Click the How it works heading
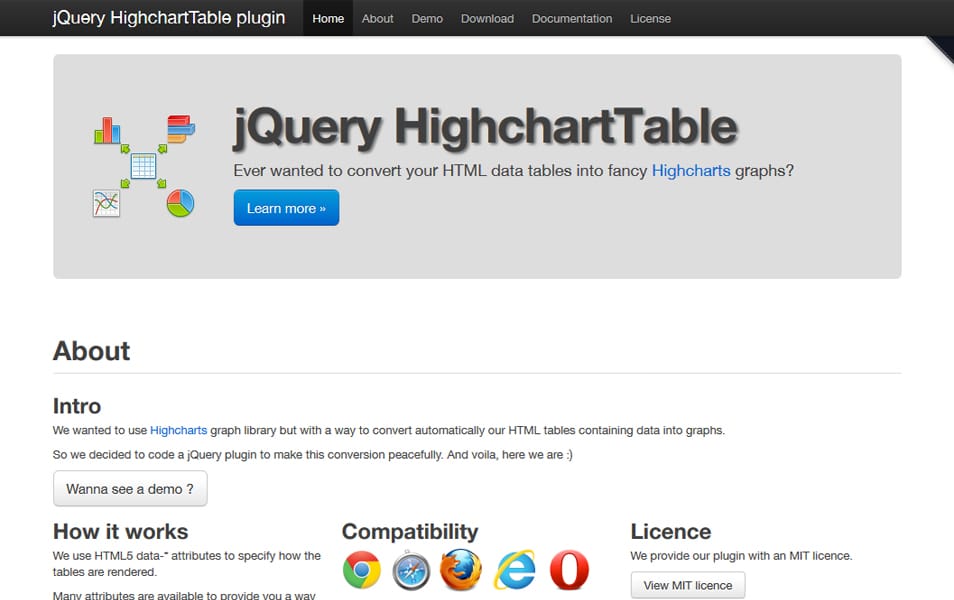The height and width of the screenshot is (600, 954). 120,531
